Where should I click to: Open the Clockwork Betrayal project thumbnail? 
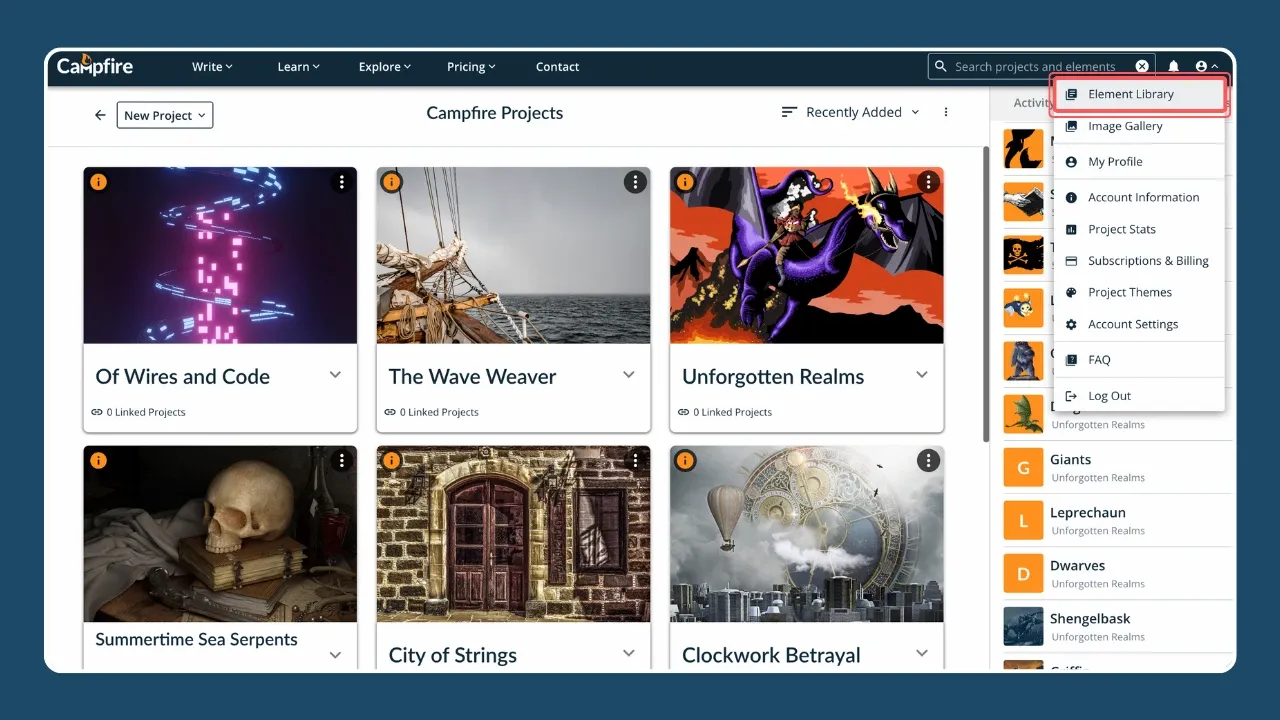pyautogui.click(x=806, y=534)
